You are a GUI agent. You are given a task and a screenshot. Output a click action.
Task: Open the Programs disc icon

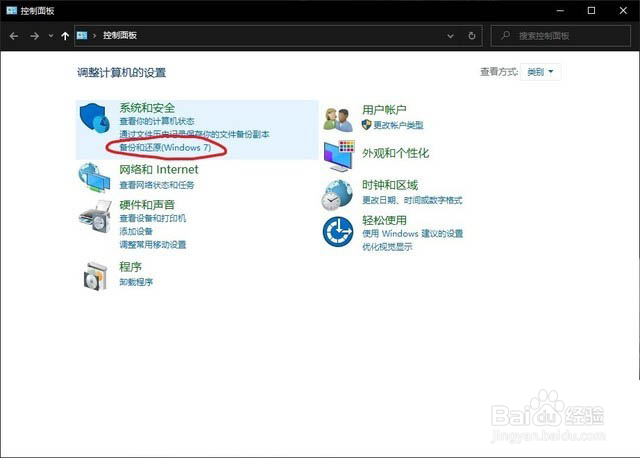click(x=96, y=276)
